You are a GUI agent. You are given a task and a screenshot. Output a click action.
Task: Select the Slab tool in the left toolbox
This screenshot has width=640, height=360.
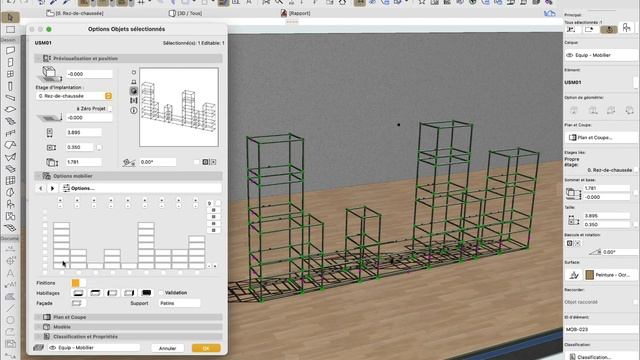10,109
